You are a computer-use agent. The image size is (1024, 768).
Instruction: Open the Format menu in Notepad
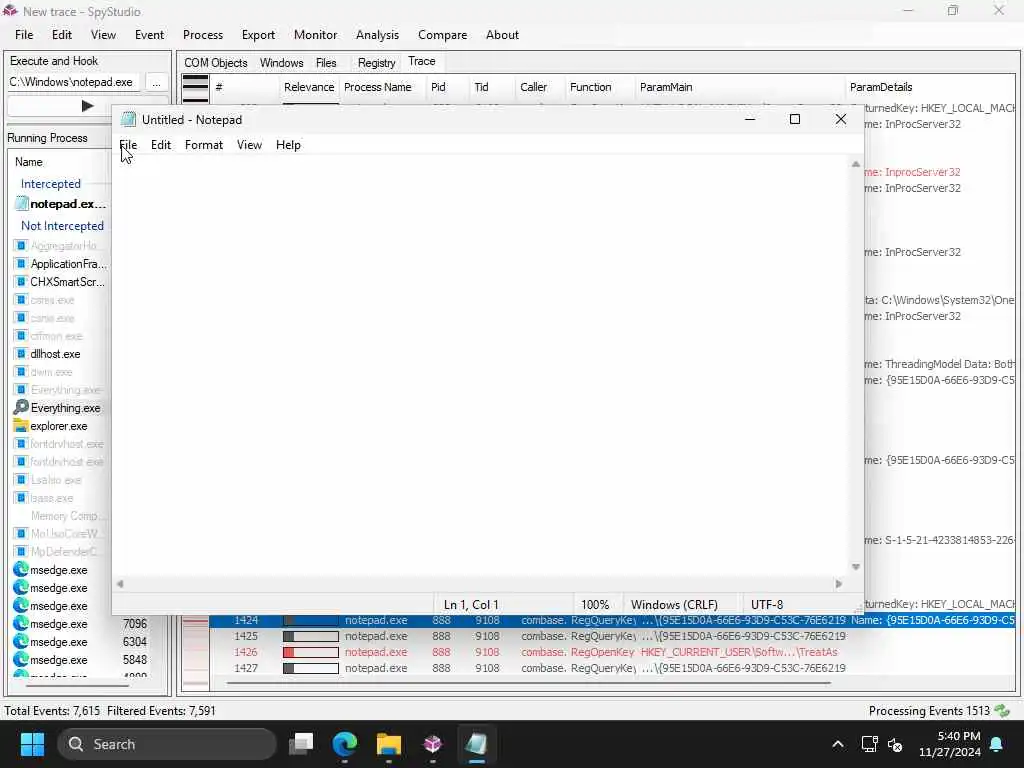(204, 145)
